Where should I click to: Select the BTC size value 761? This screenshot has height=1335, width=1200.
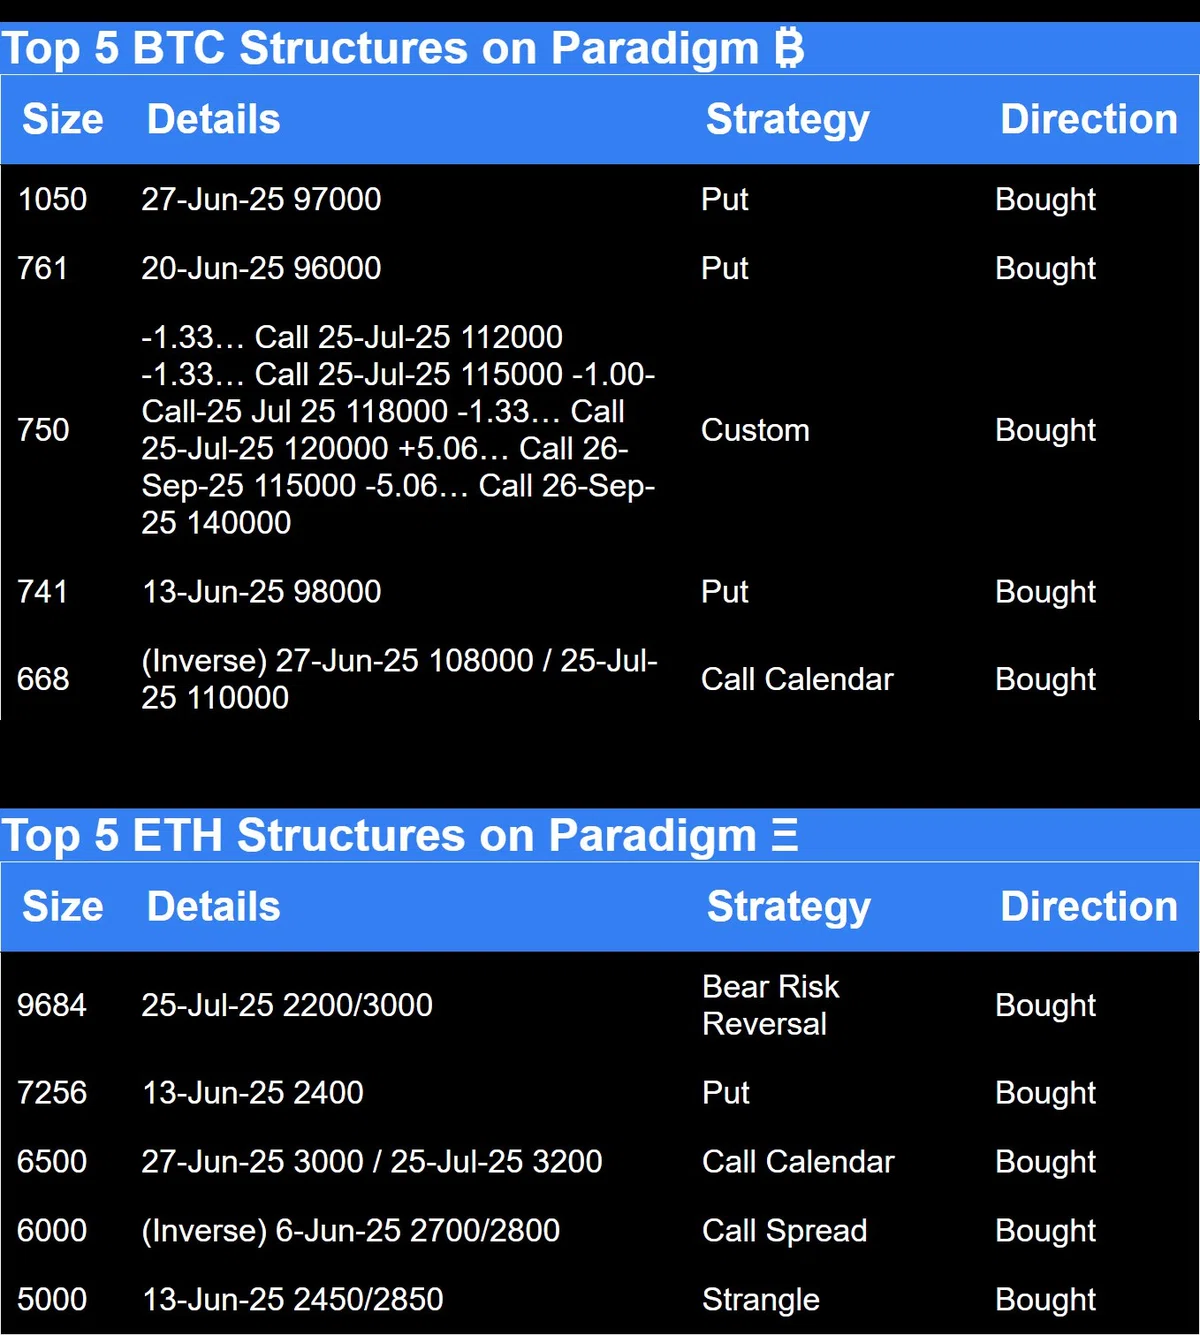[x=42, y=268]
